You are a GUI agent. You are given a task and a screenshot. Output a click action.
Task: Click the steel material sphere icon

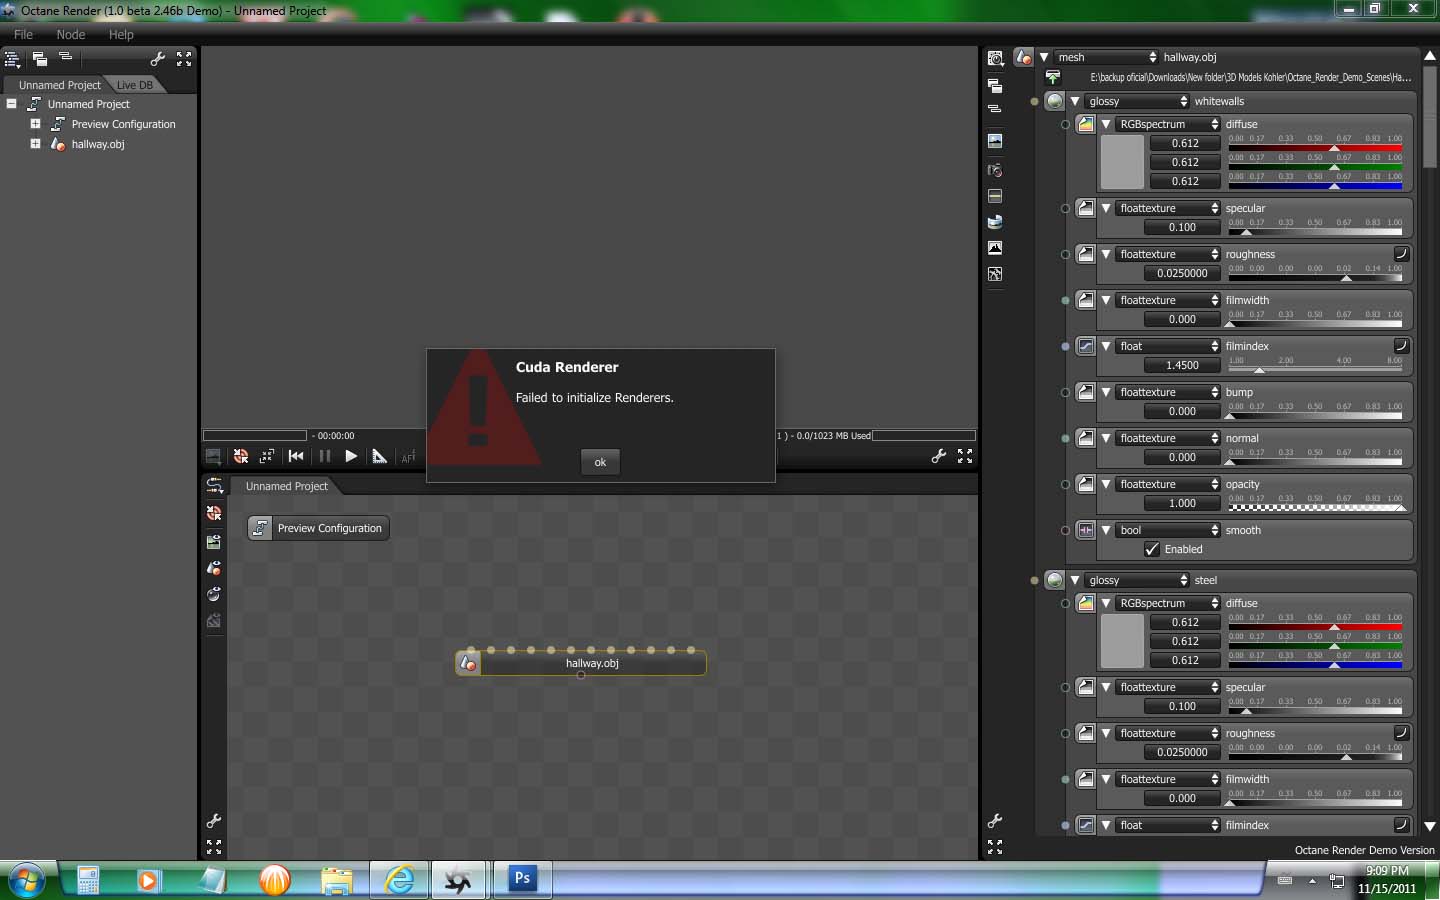(x=1055, y=580)
